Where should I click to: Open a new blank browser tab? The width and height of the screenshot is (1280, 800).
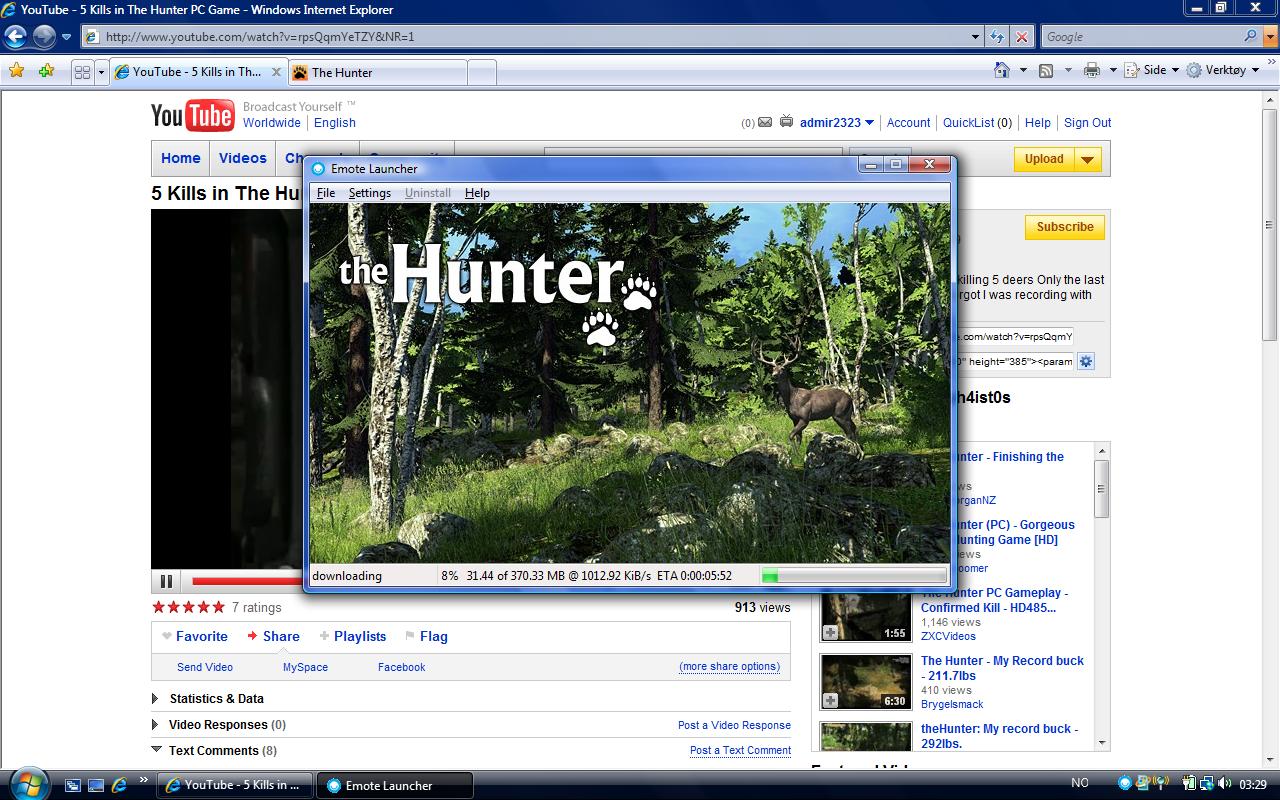(481, 72)
